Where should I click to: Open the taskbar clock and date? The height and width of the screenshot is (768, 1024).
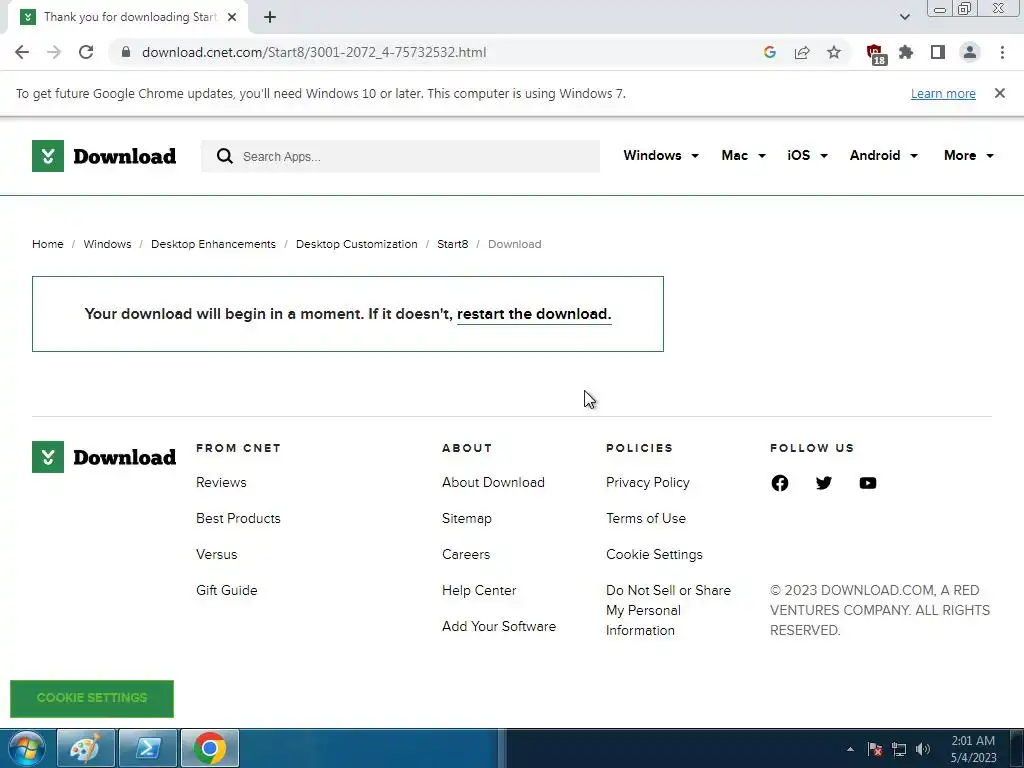click(973, 749)
